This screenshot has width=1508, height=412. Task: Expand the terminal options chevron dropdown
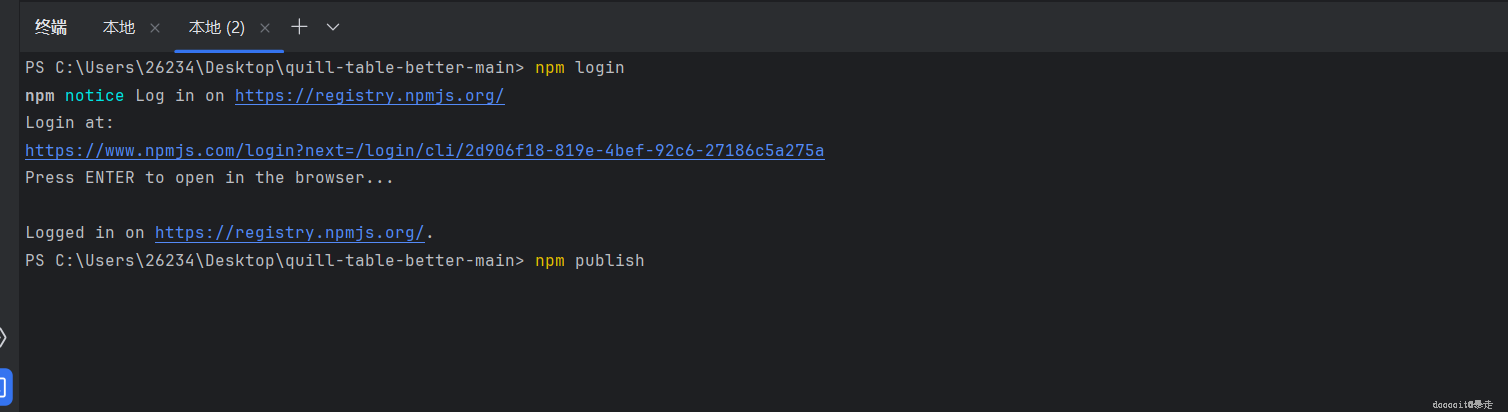pos(333,27)
